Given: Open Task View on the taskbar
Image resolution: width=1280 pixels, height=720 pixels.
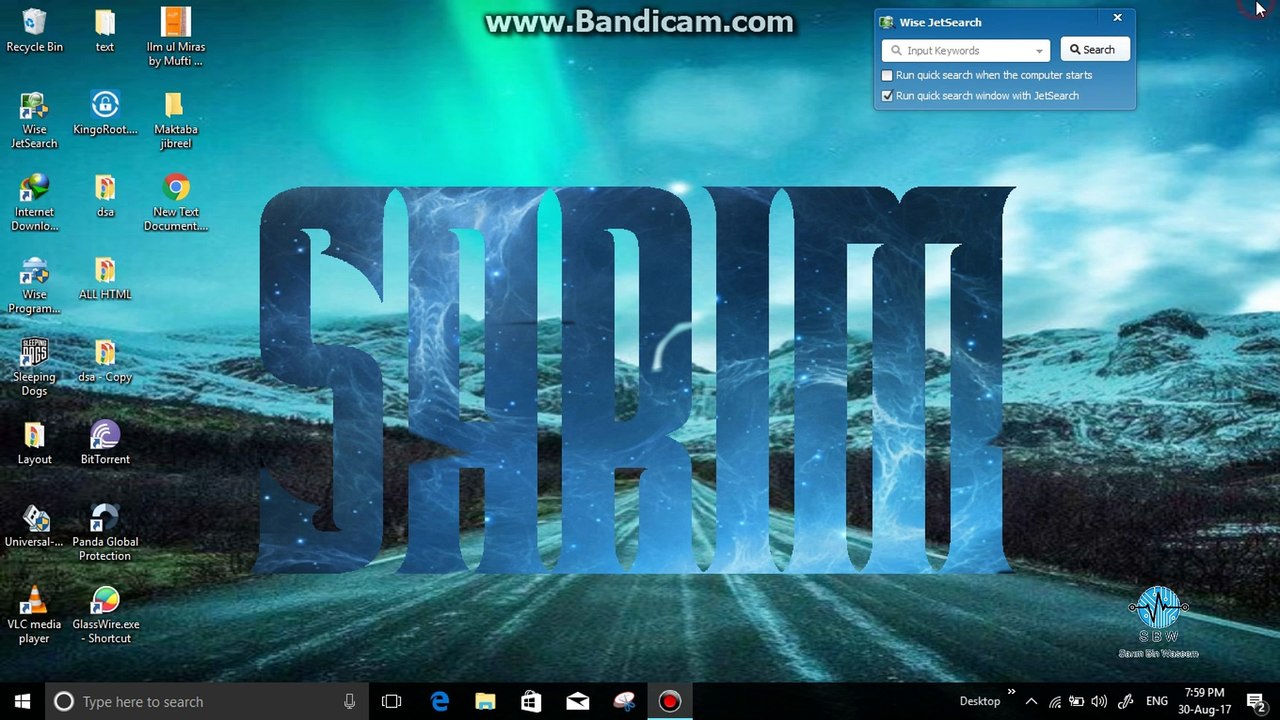Looking at the screenshot, I should [392, 701].
